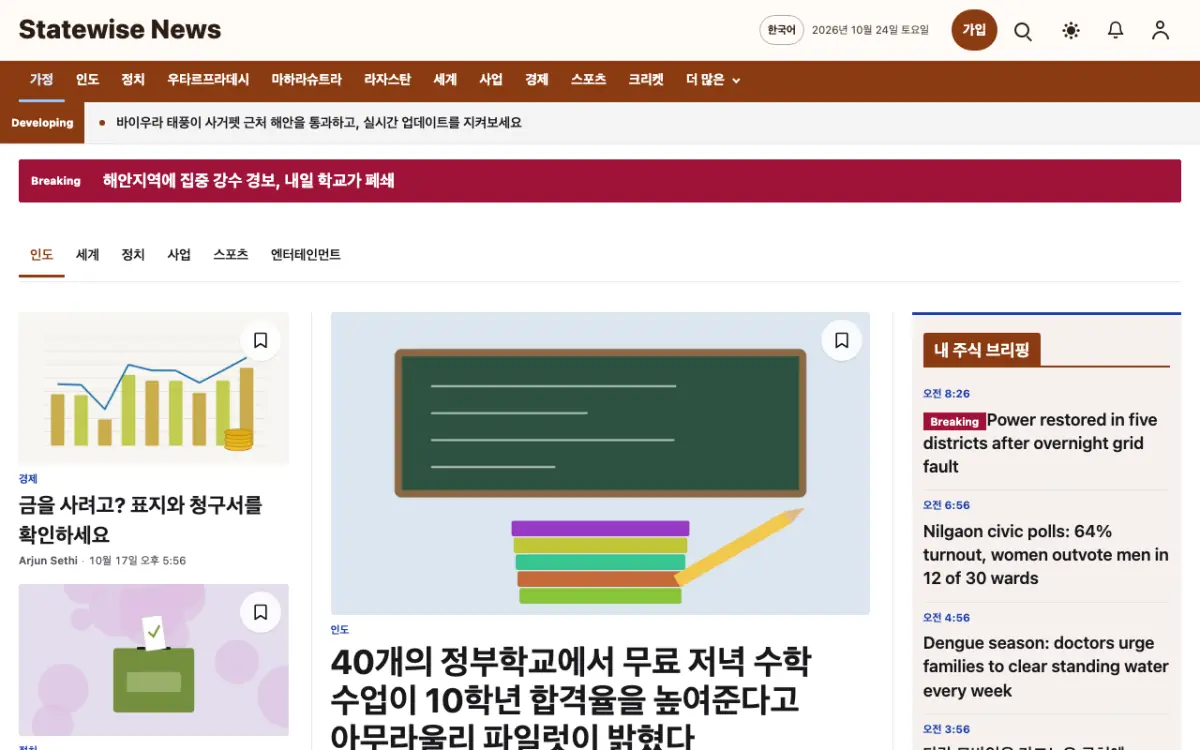Open the chalkboard and books article image

(x=600, y=463)
